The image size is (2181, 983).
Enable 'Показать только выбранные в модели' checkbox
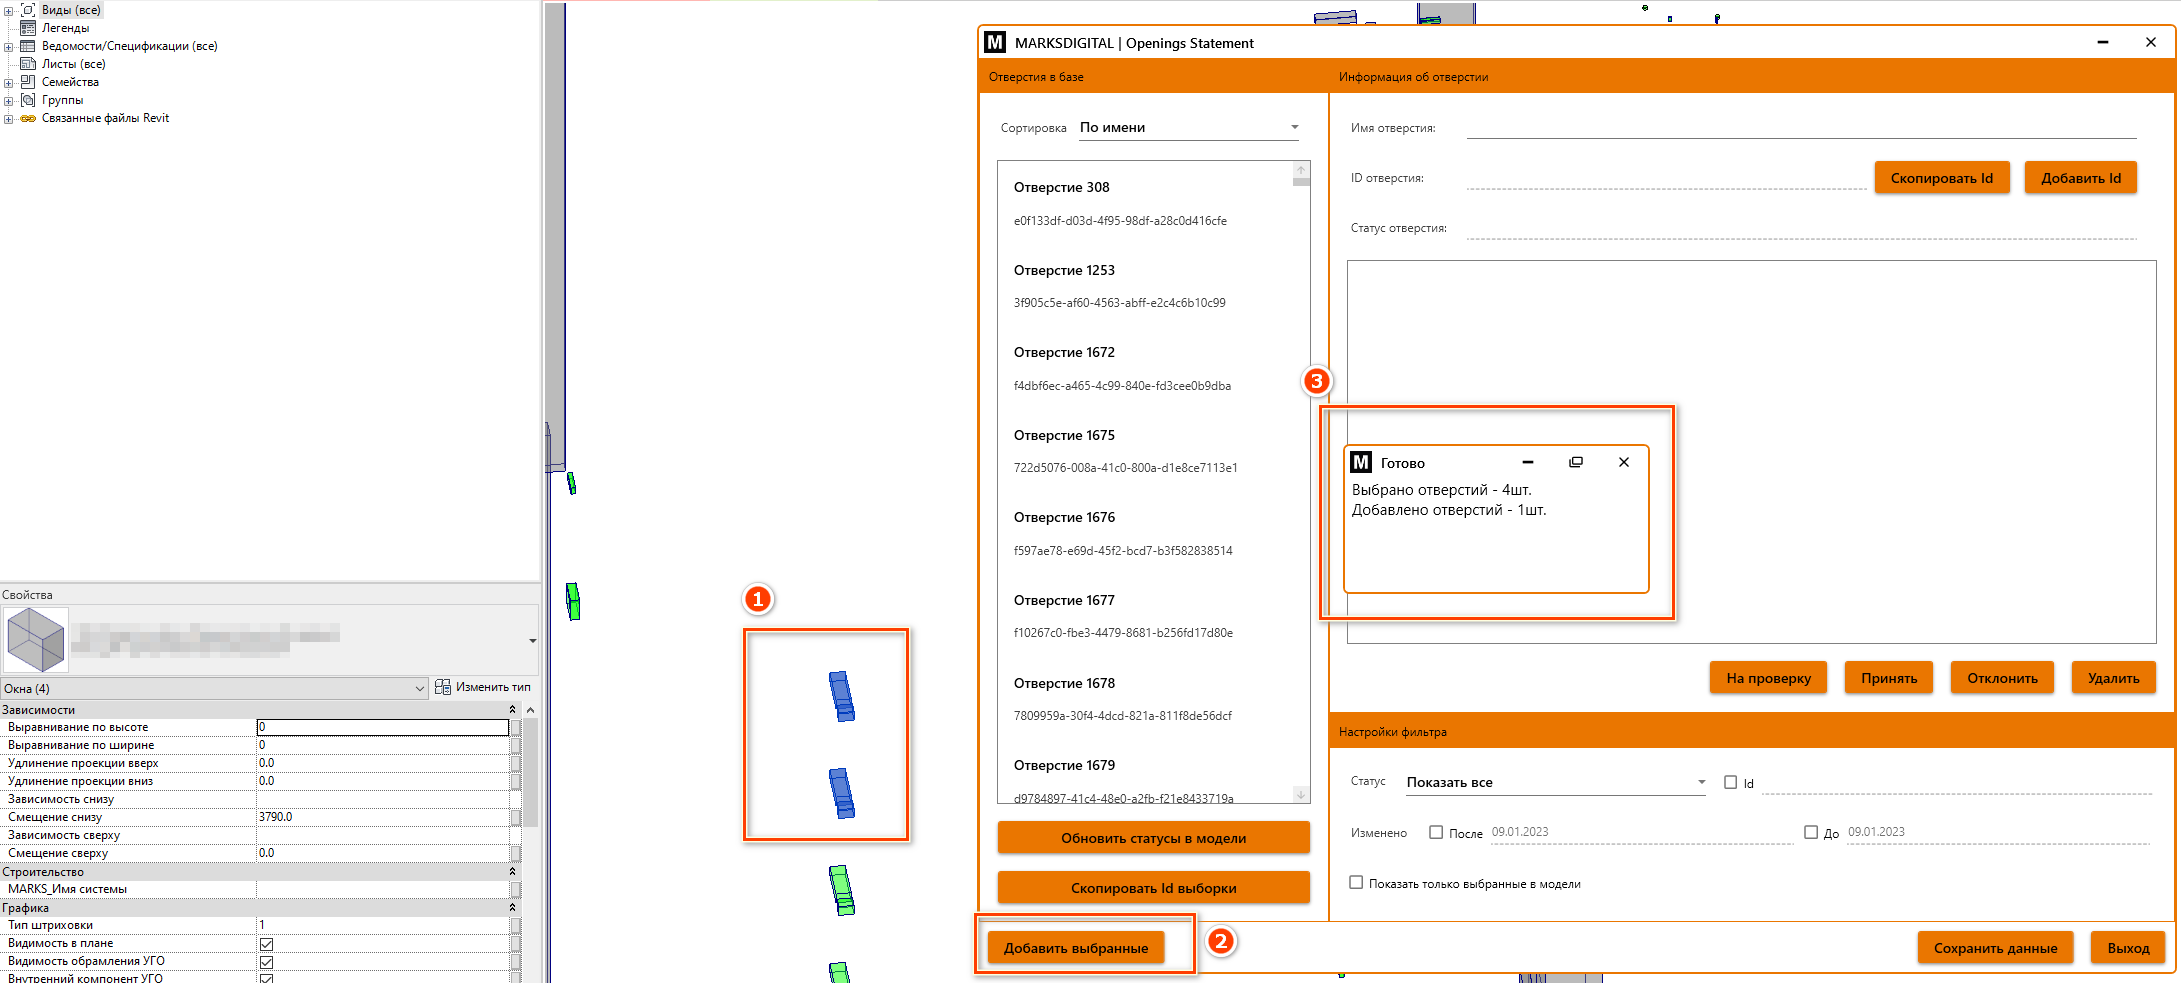tap(1356, 883)
